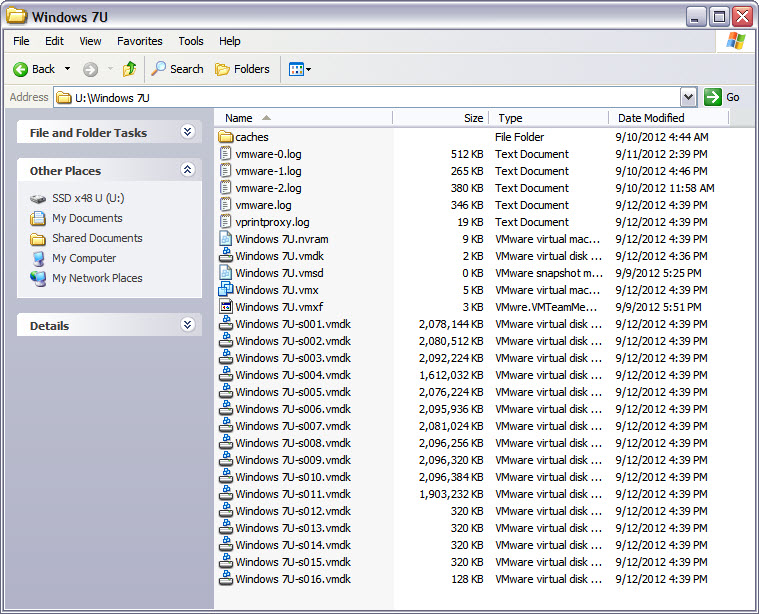Toggle the Folders pane button
The width and height of the screenshot is (759, 614).
[242, 69]
